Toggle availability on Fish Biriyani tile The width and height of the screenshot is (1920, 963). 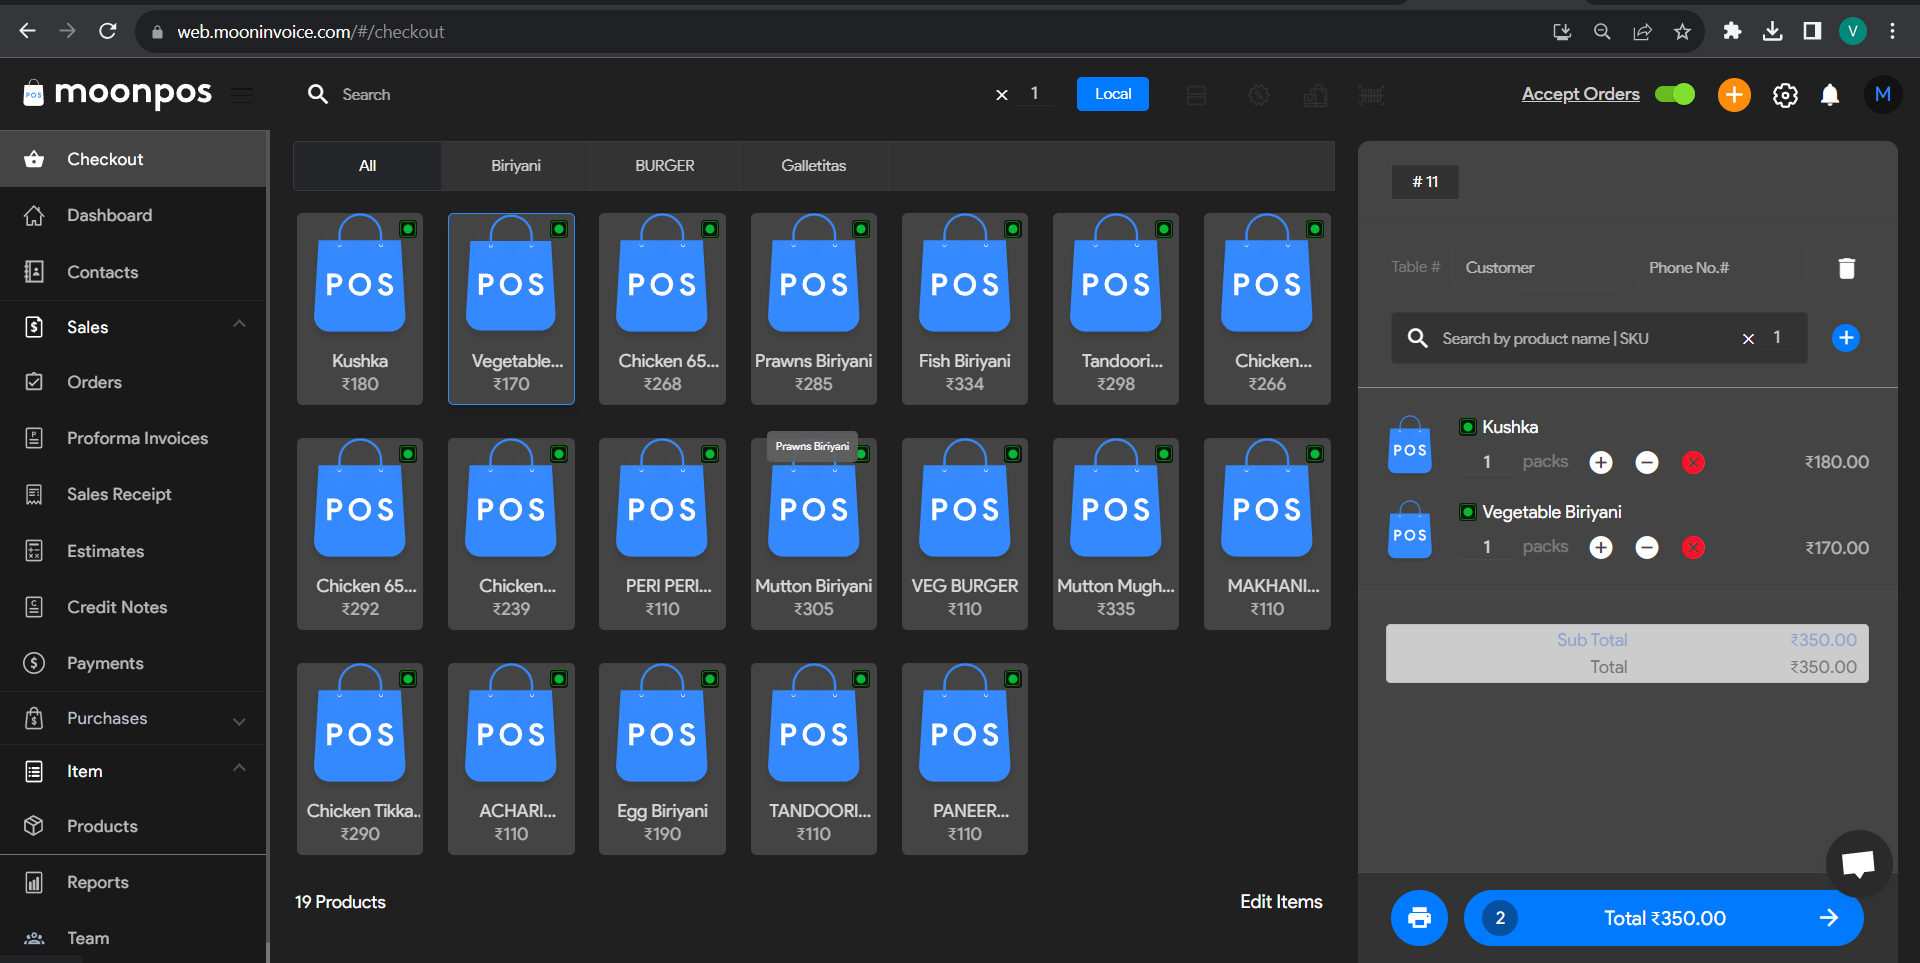point(1013,229)
